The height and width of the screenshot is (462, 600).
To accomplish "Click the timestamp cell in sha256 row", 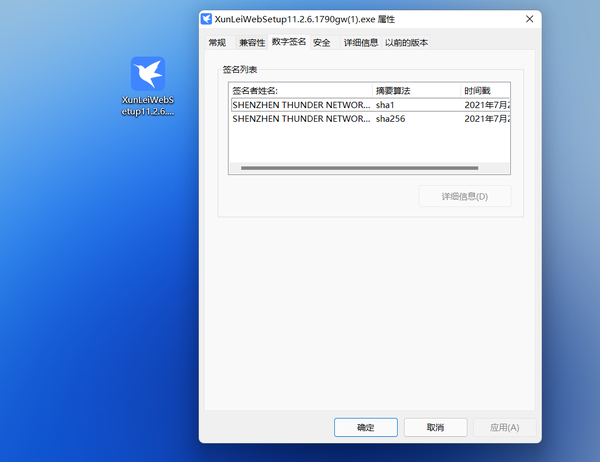I will coord(487,119).
